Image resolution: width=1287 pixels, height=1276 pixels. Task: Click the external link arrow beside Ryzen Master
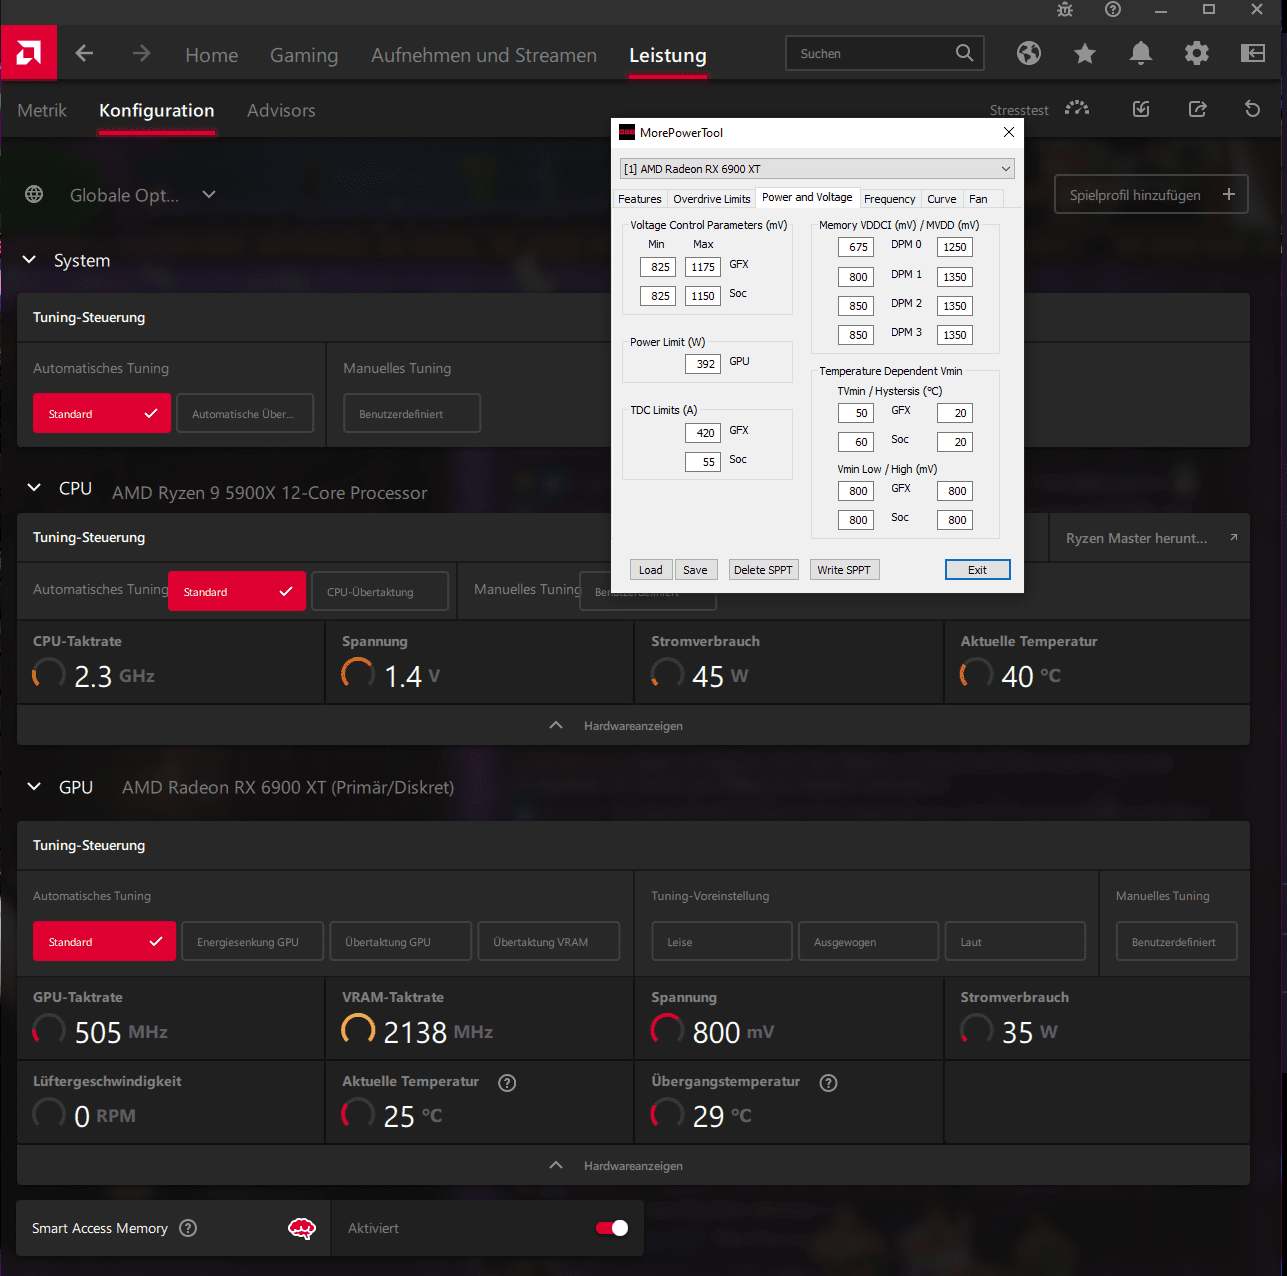(x=1234, y=538)
